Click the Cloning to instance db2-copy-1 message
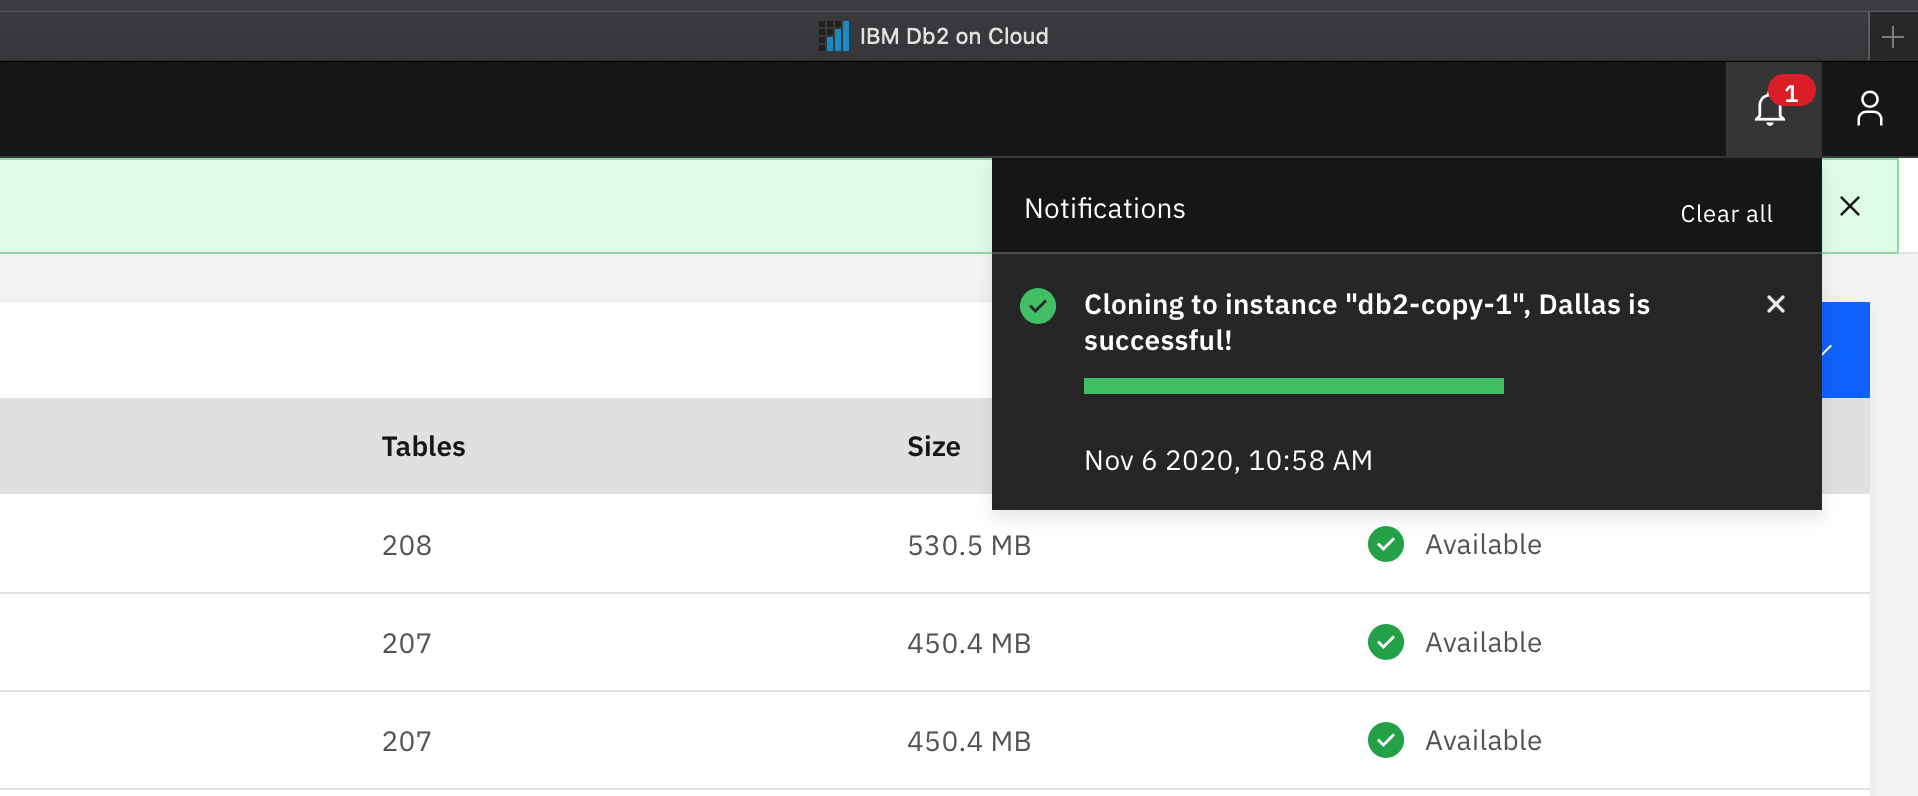1918x796 pixels. (x=1366, y=322)
